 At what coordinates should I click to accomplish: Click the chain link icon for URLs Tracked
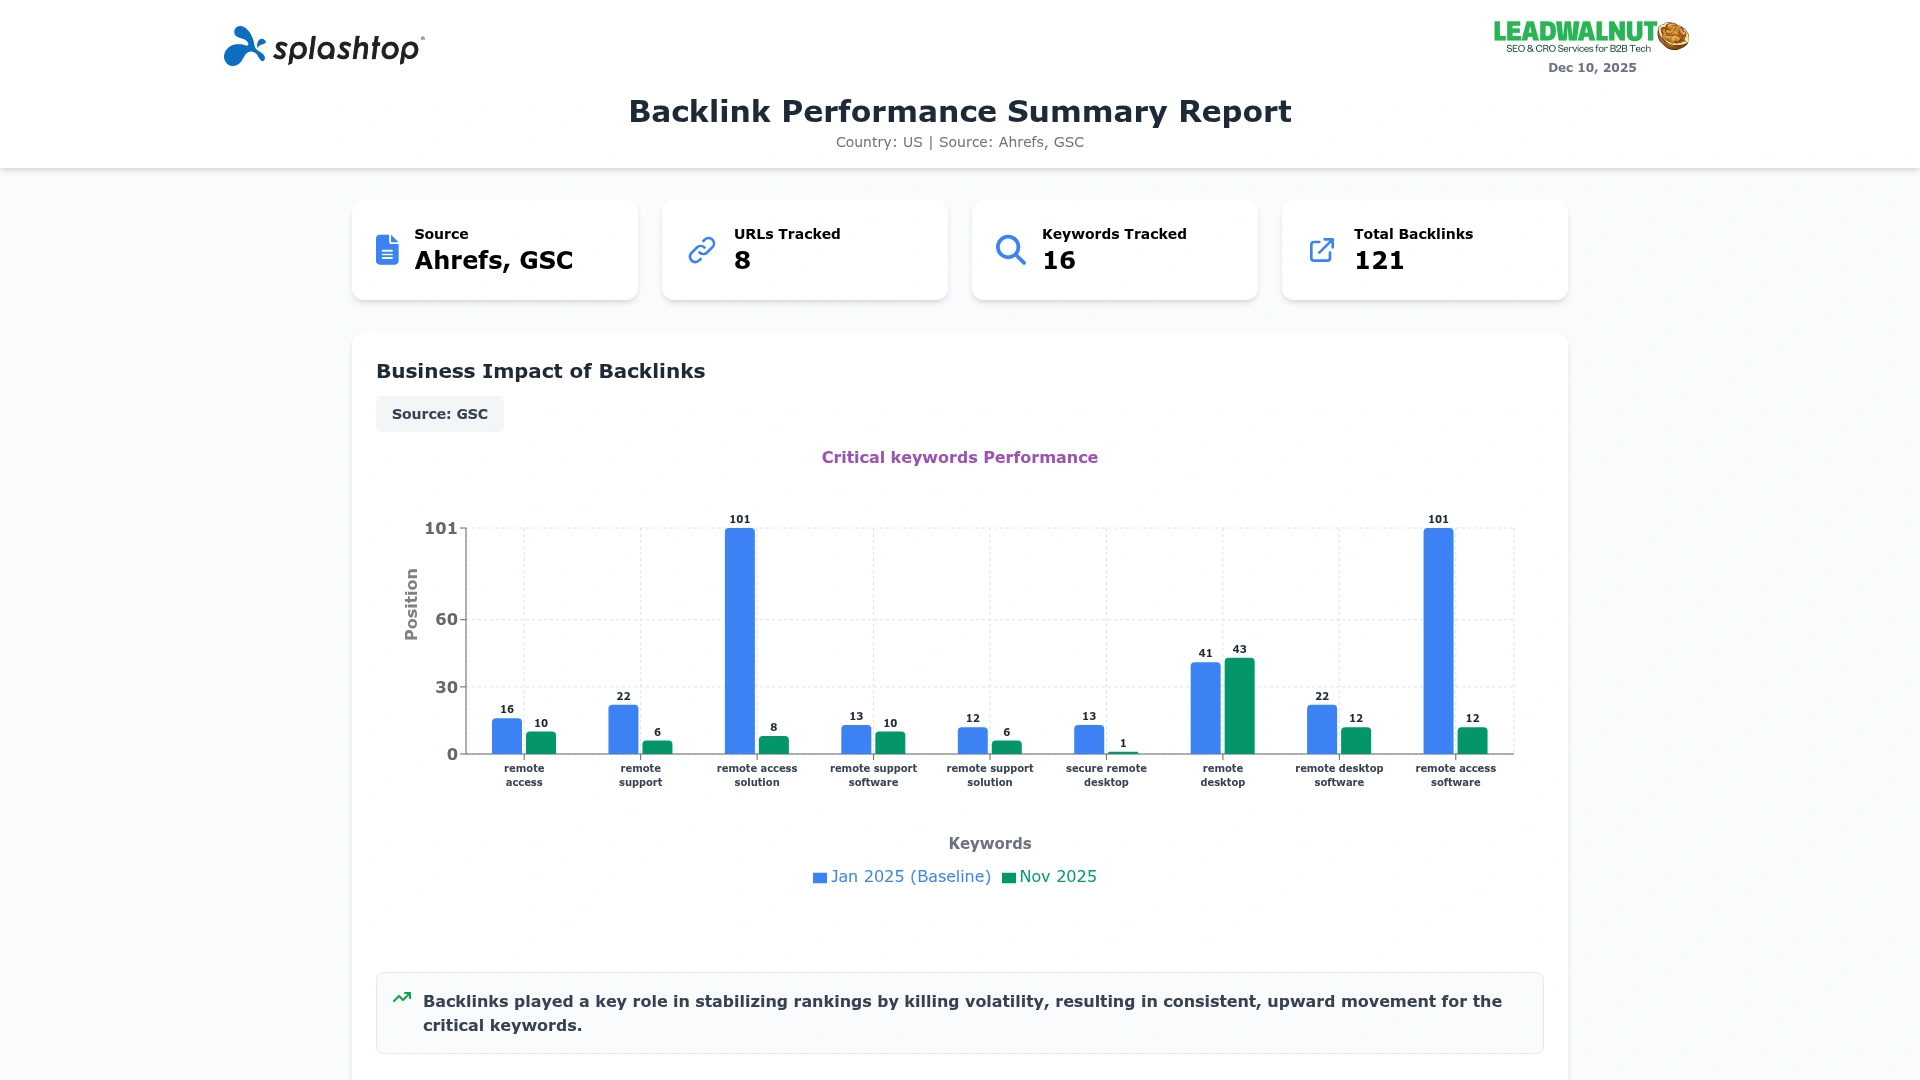click(x=702, y=250)
